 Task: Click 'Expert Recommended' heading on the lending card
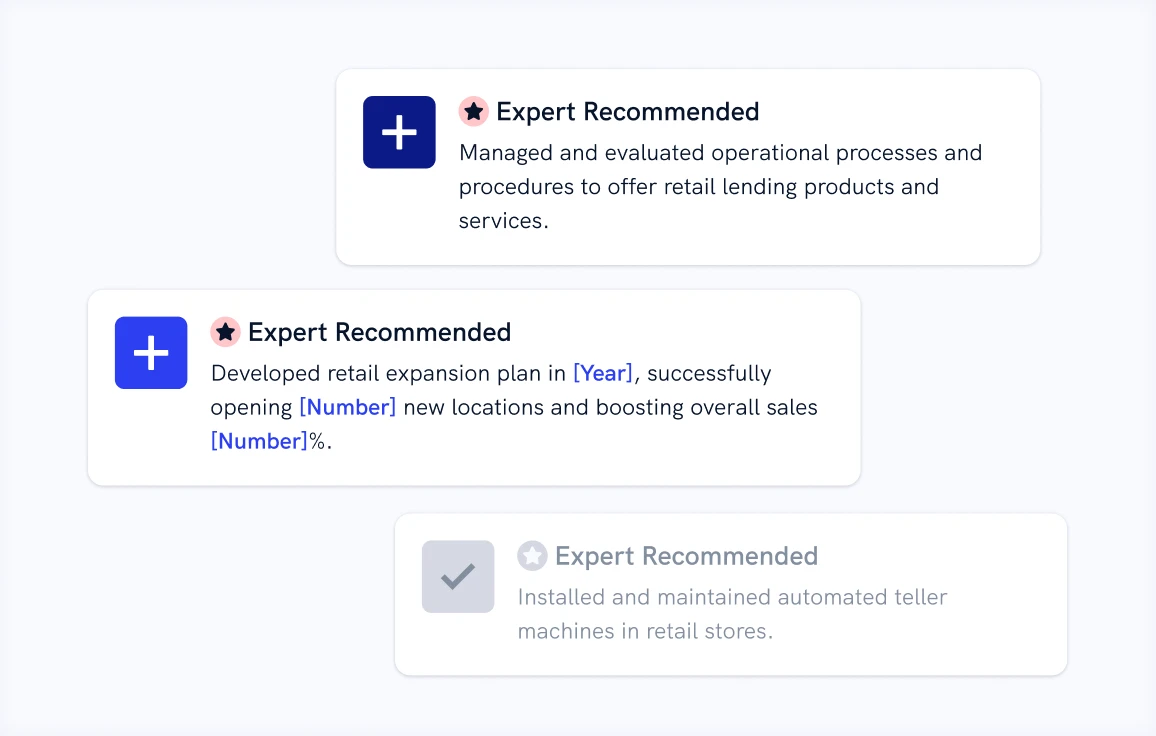[x=627, y=111]
